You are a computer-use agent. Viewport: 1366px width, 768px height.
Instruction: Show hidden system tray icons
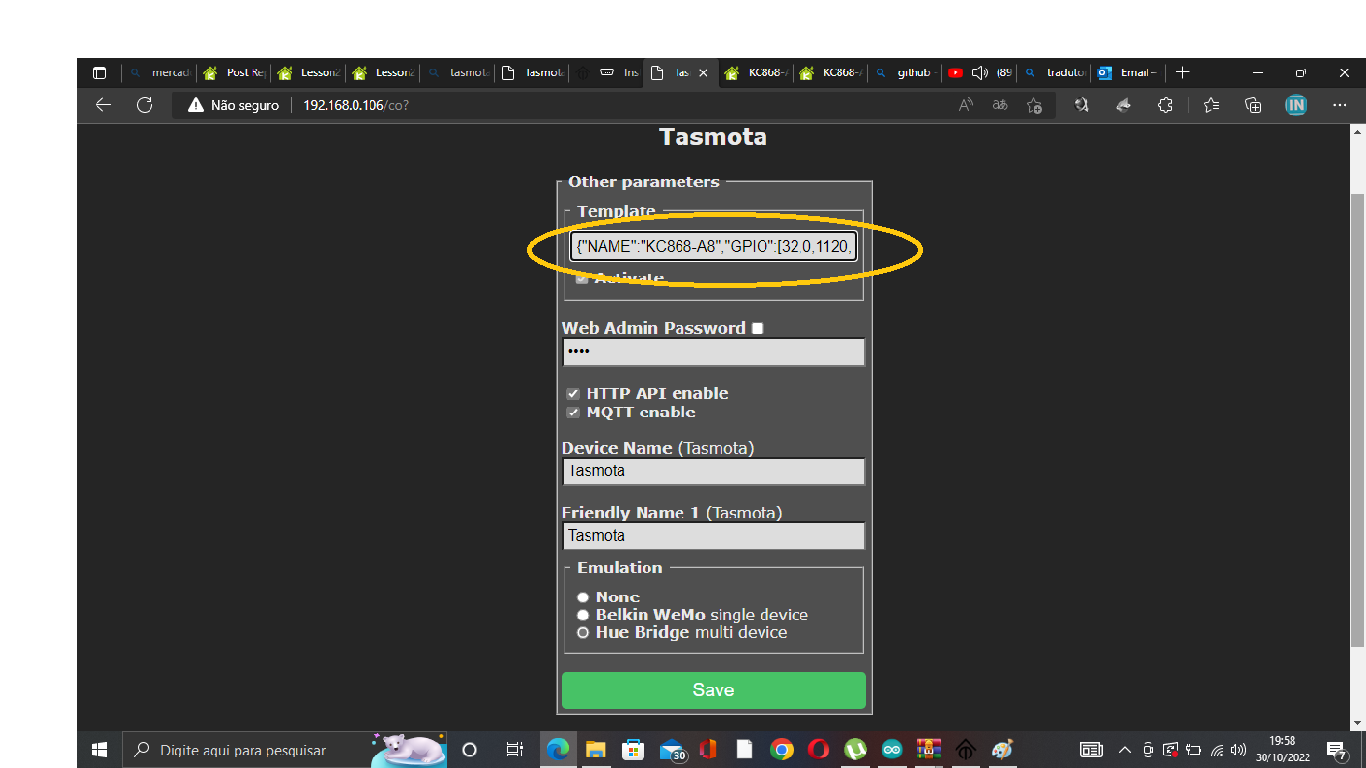(x=1125, y=749)
